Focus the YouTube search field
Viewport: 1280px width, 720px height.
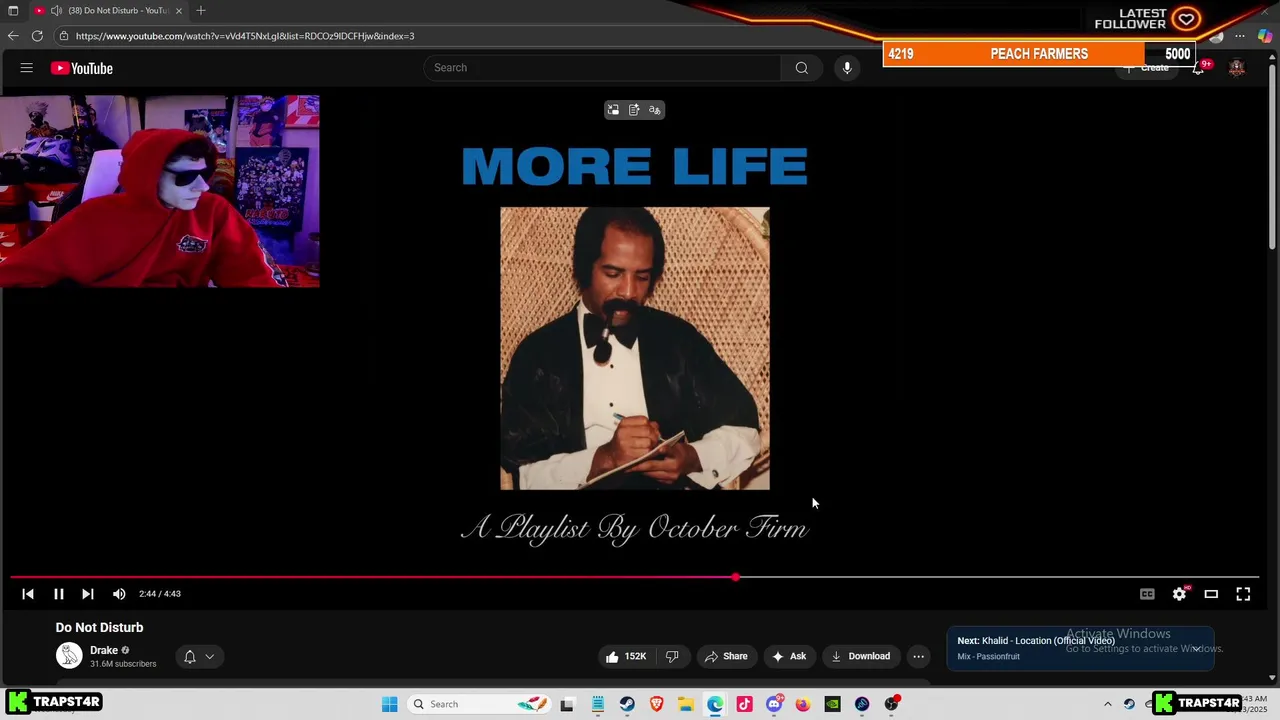click(x=602, y=68)
